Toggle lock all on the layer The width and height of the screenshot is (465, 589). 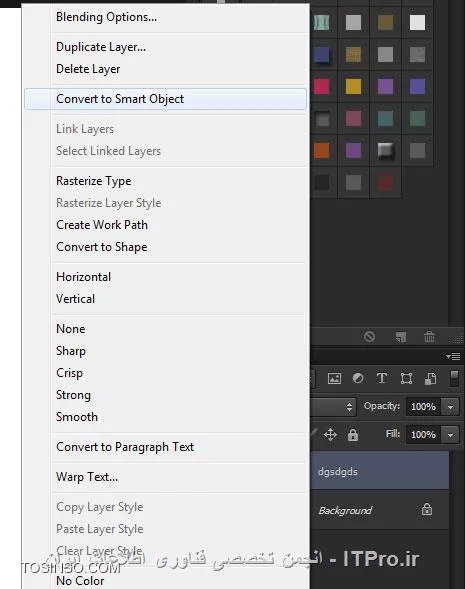[x=353, y=435]
